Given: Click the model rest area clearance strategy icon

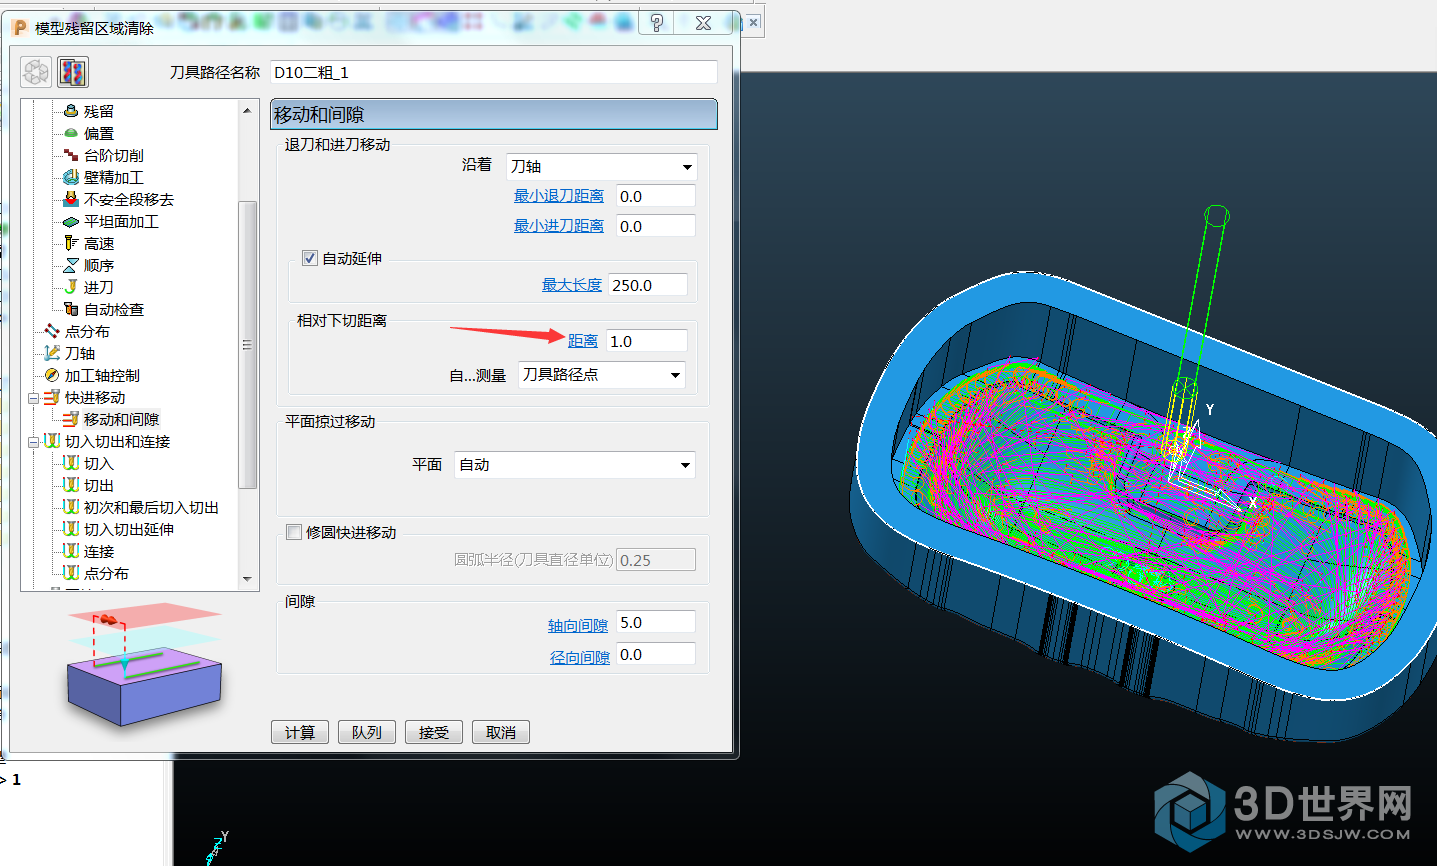Looking at the screenshot, I should [73, 72].
